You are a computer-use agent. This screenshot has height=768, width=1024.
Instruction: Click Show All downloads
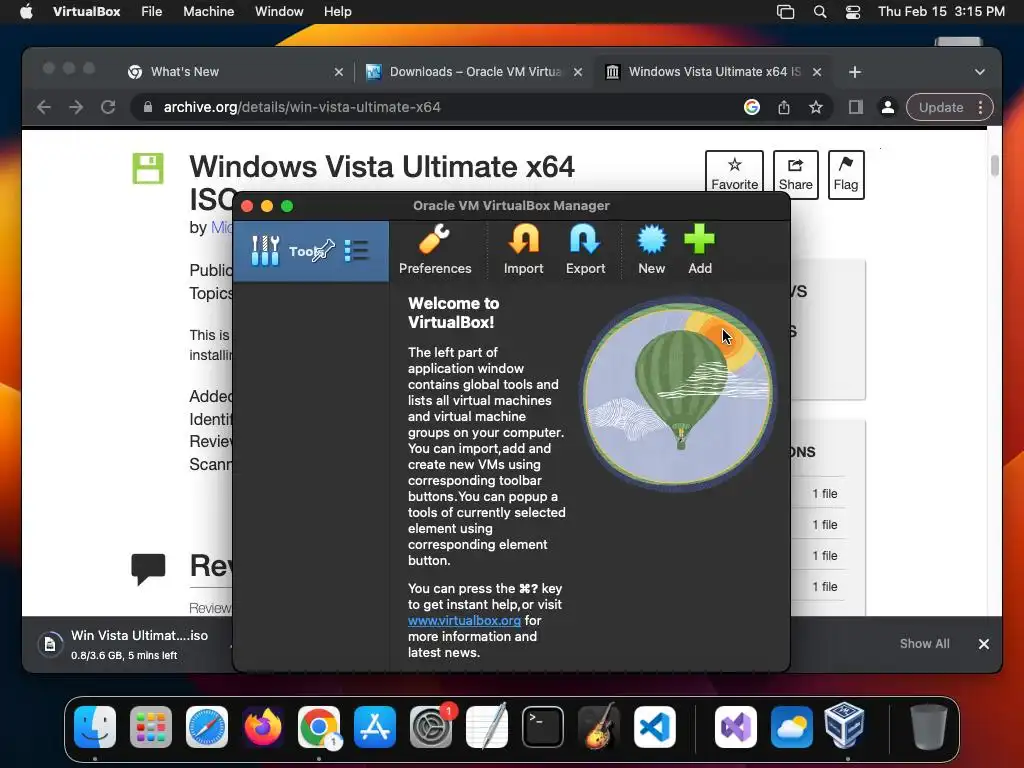point(924,643)
